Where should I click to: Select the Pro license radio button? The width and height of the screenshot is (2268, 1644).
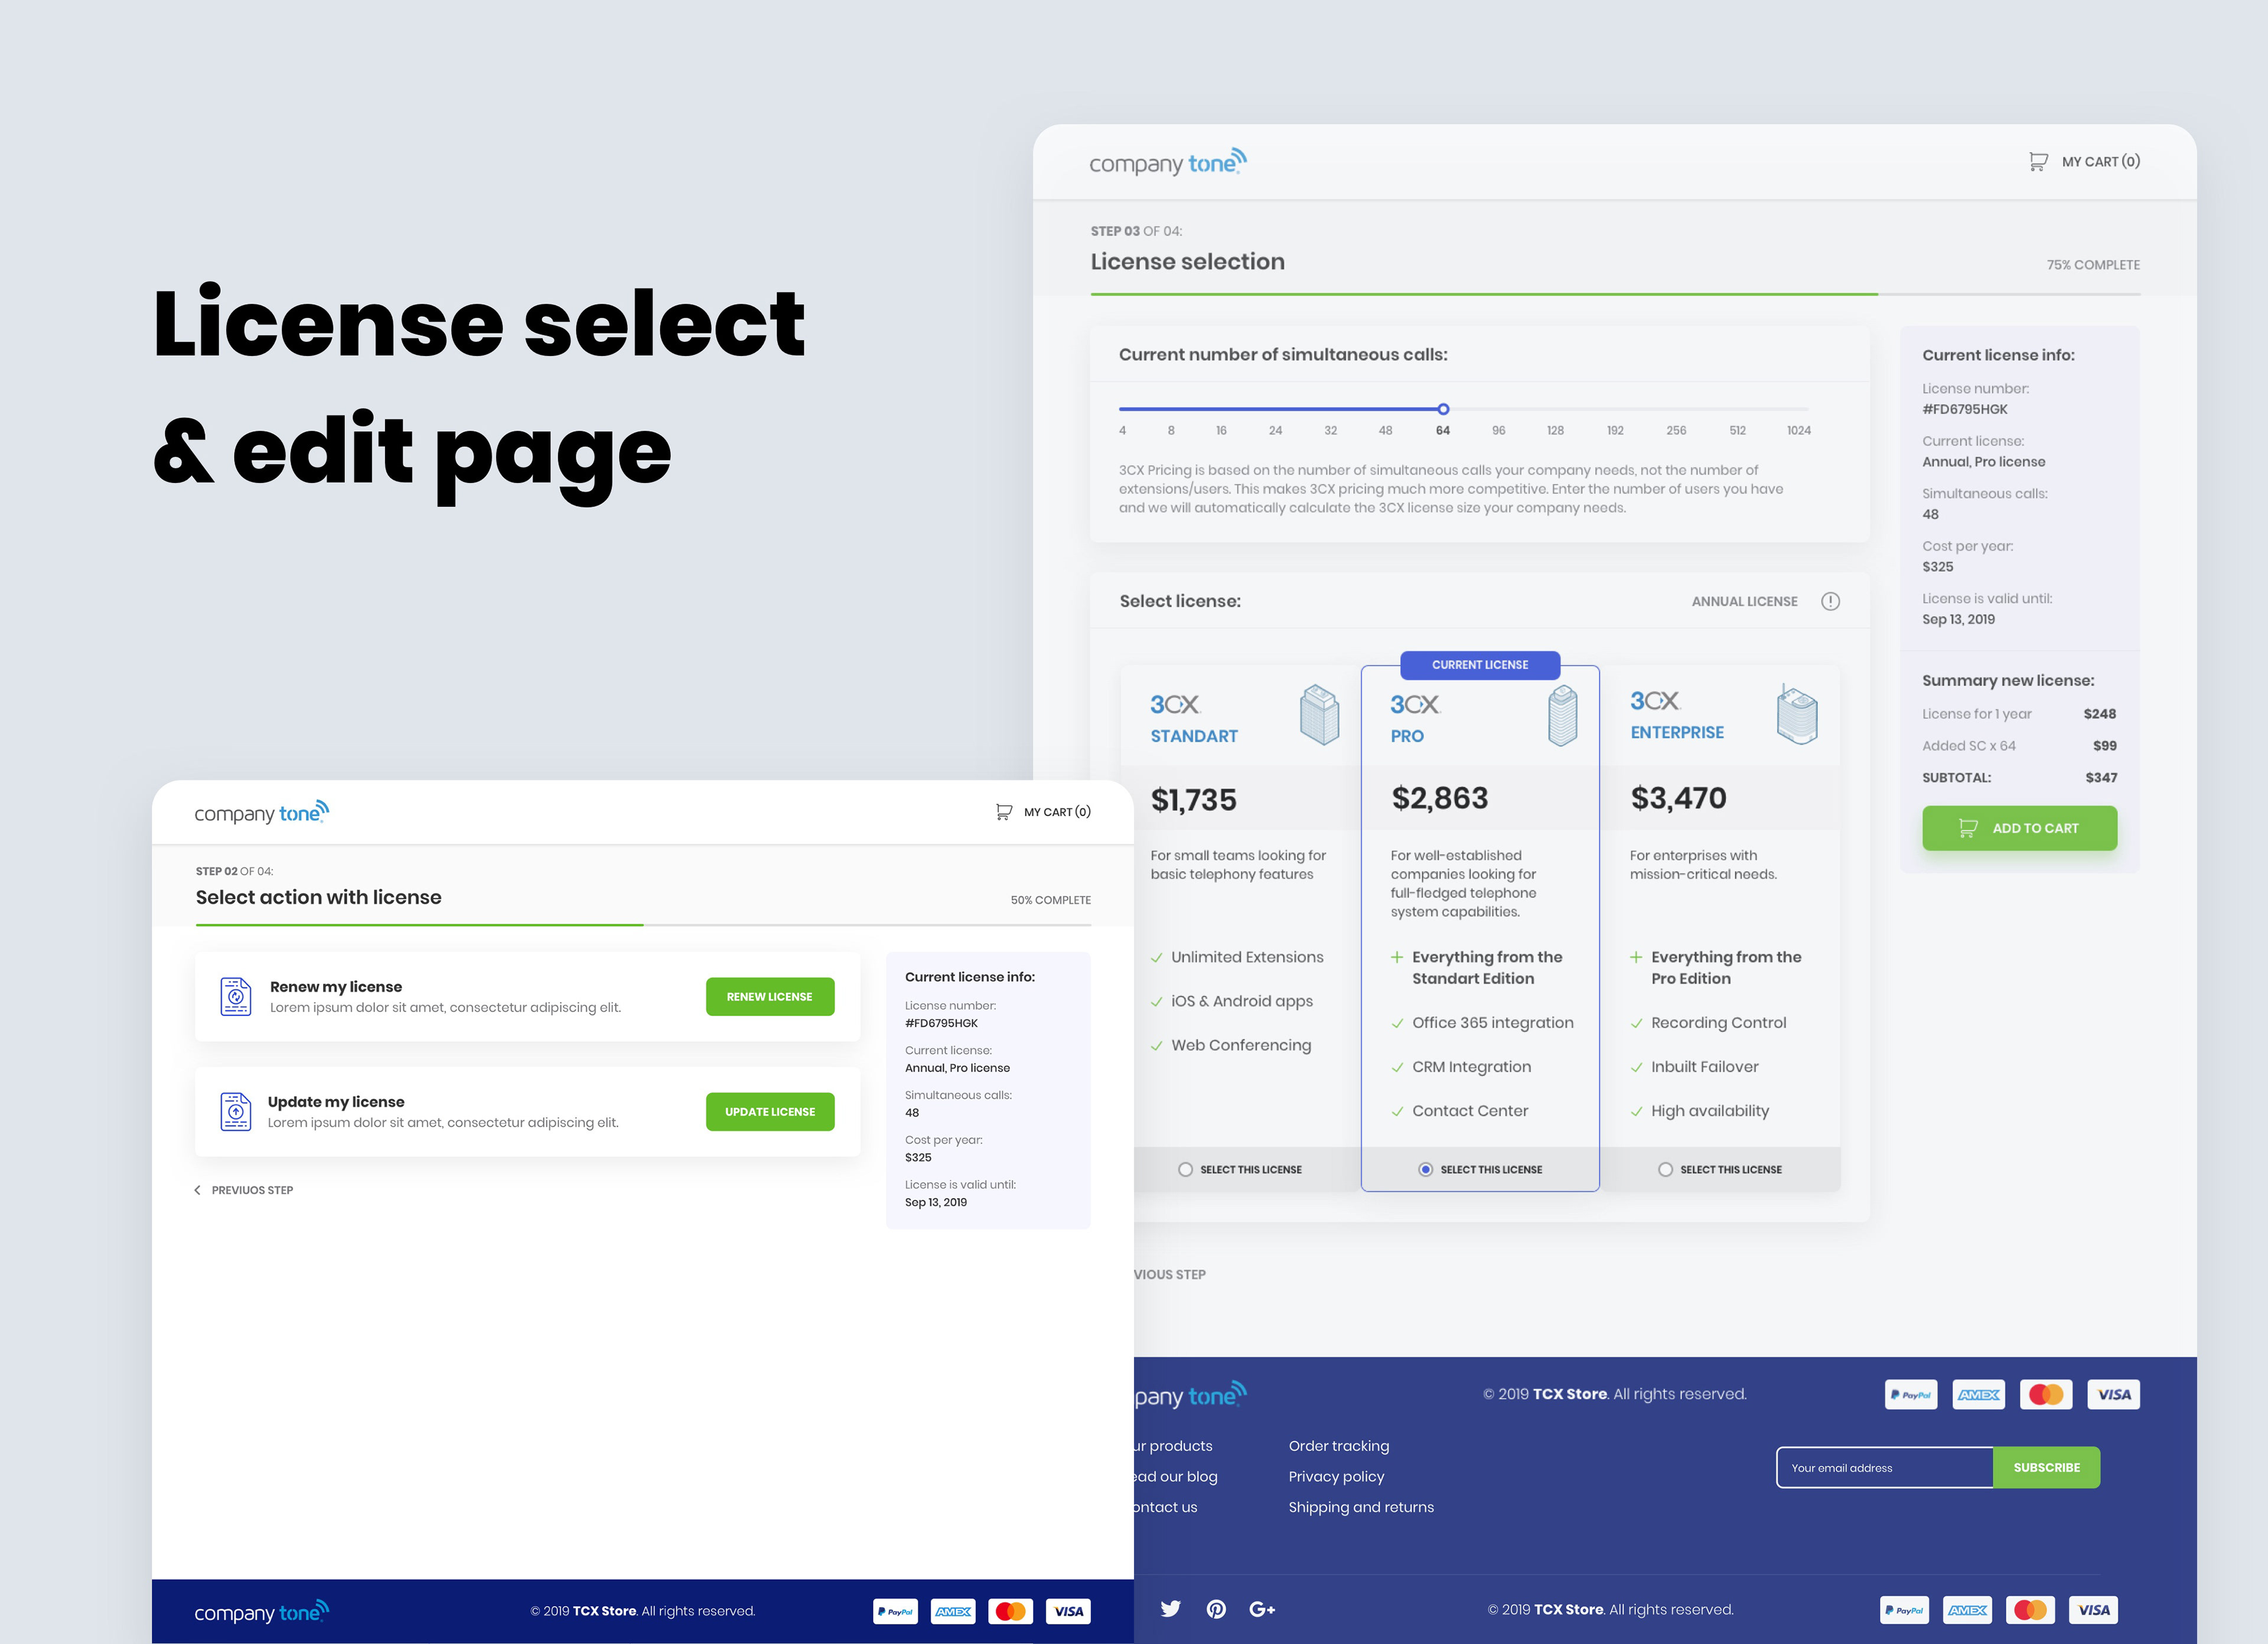(1426, 1169)
